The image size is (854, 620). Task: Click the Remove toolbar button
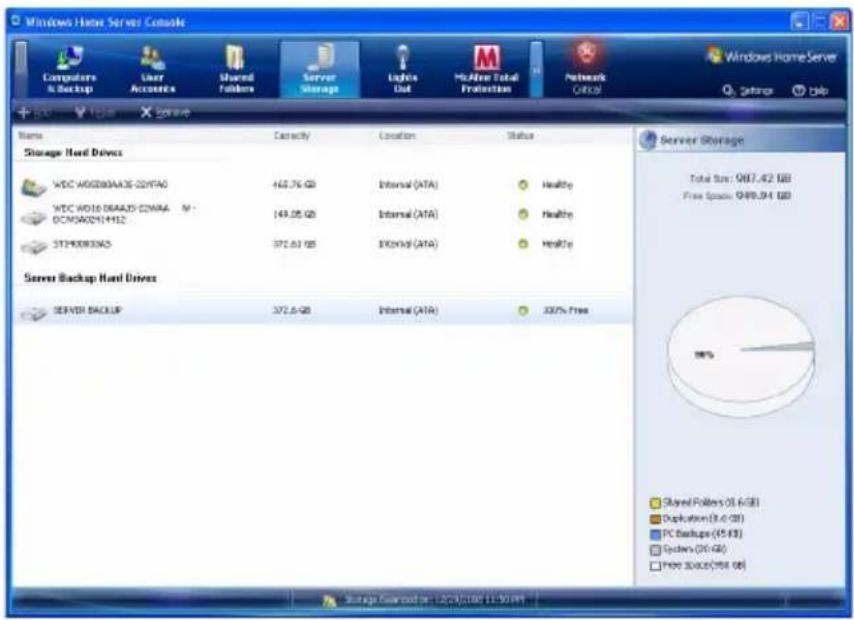165,113
